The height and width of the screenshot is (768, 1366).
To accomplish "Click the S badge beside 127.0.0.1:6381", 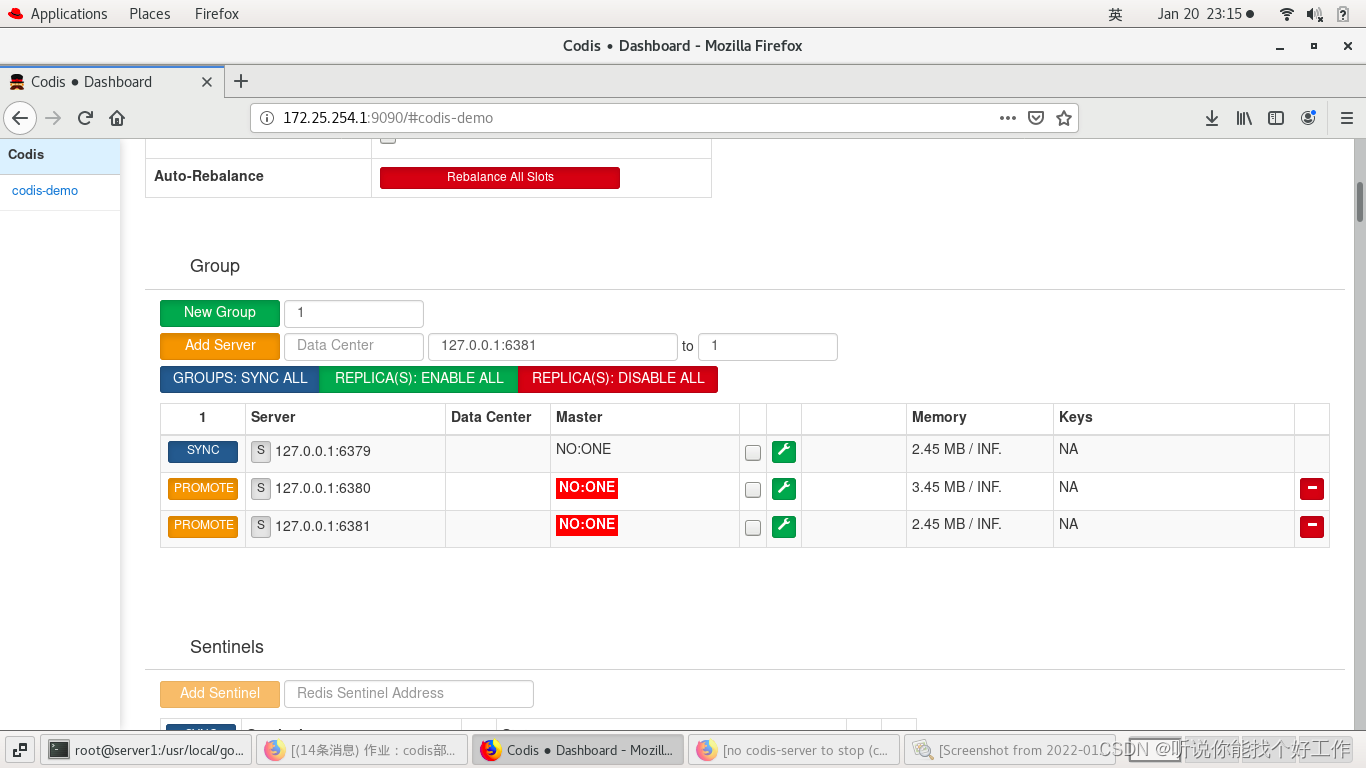I will point(261,526).
